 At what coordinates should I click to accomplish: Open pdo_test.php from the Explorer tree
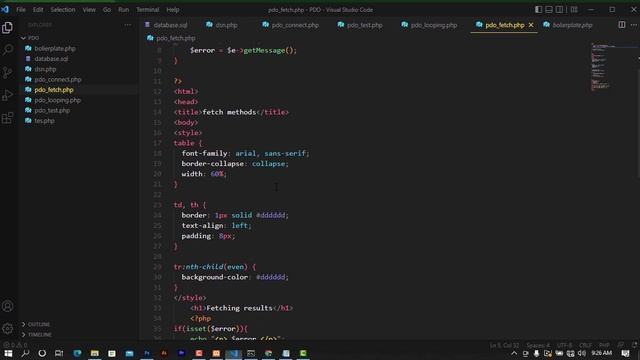click(52, 110)
